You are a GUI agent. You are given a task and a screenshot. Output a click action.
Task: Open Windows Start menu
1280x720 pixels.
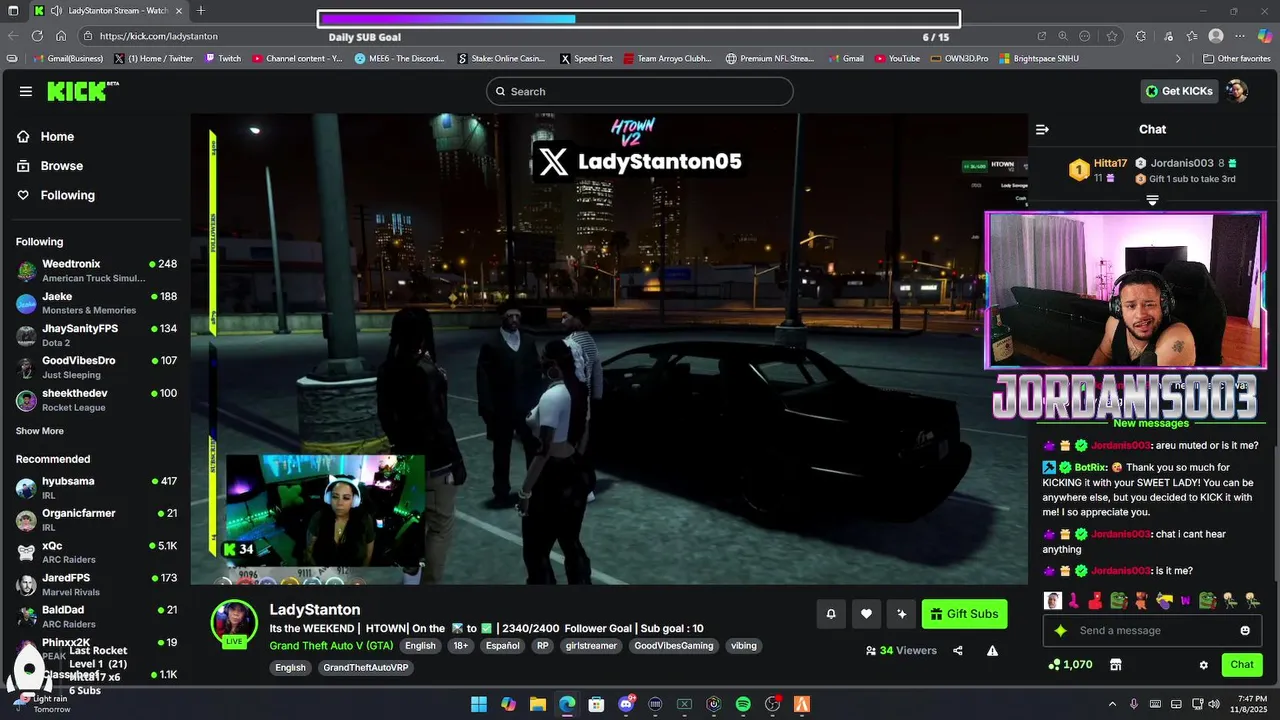click(479, 704)
